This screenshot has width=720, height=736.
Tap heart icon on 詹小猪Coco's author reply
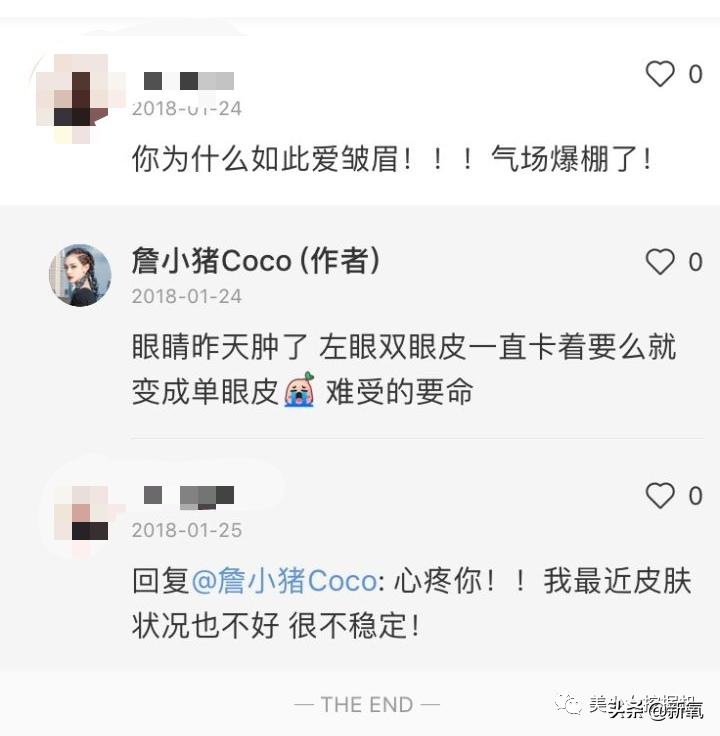(660, 262)
